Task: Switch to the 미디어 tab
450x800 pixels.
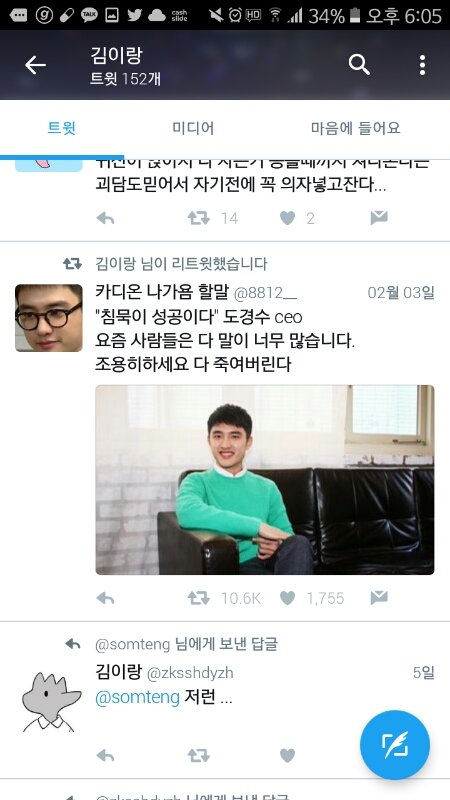Action: click(x=193, y=128)
